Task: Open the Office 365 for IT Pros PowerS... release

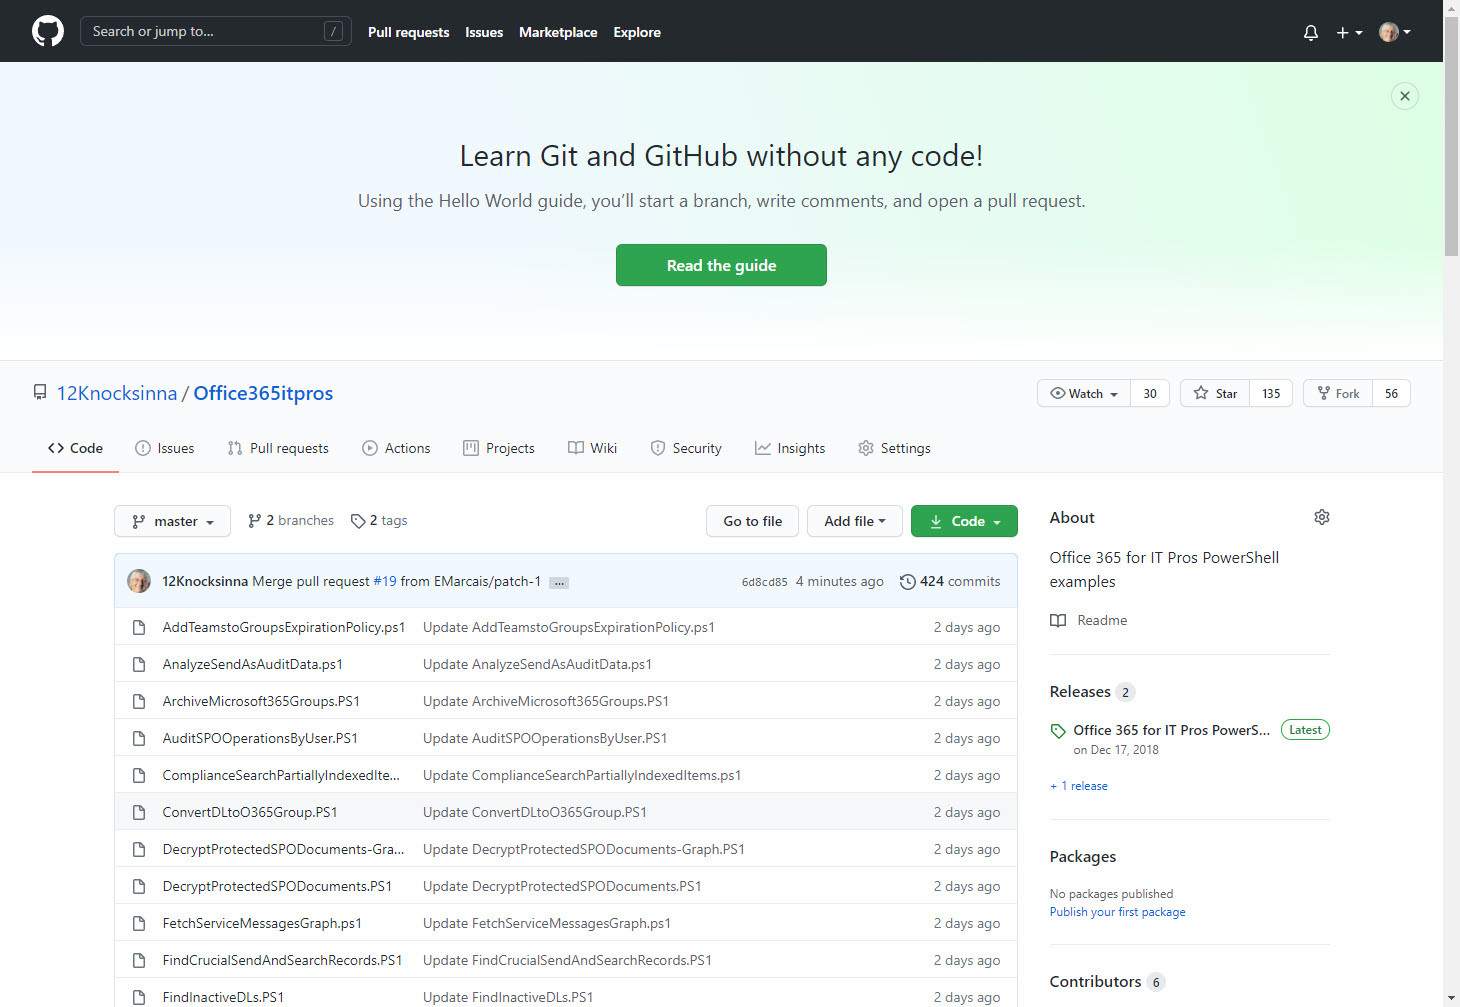Action: pos(1171,730)
